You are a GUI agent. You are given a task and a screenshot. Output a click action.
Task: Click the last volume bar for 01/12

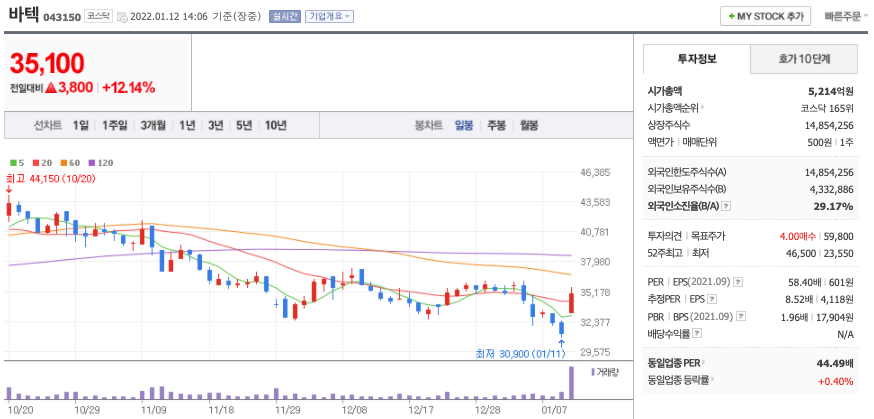pyautogui.click(x=571, y=383)
